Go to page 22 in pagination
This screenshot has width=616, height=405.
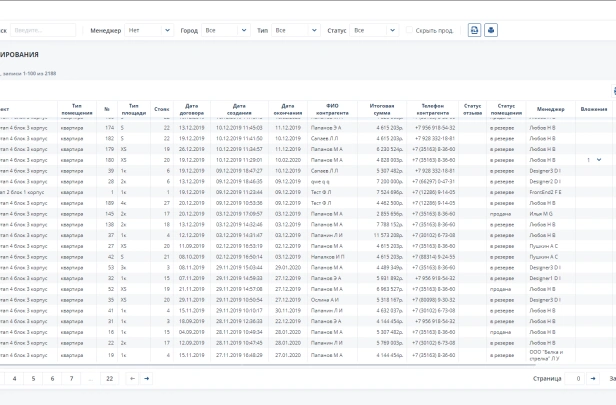point(108,379)
